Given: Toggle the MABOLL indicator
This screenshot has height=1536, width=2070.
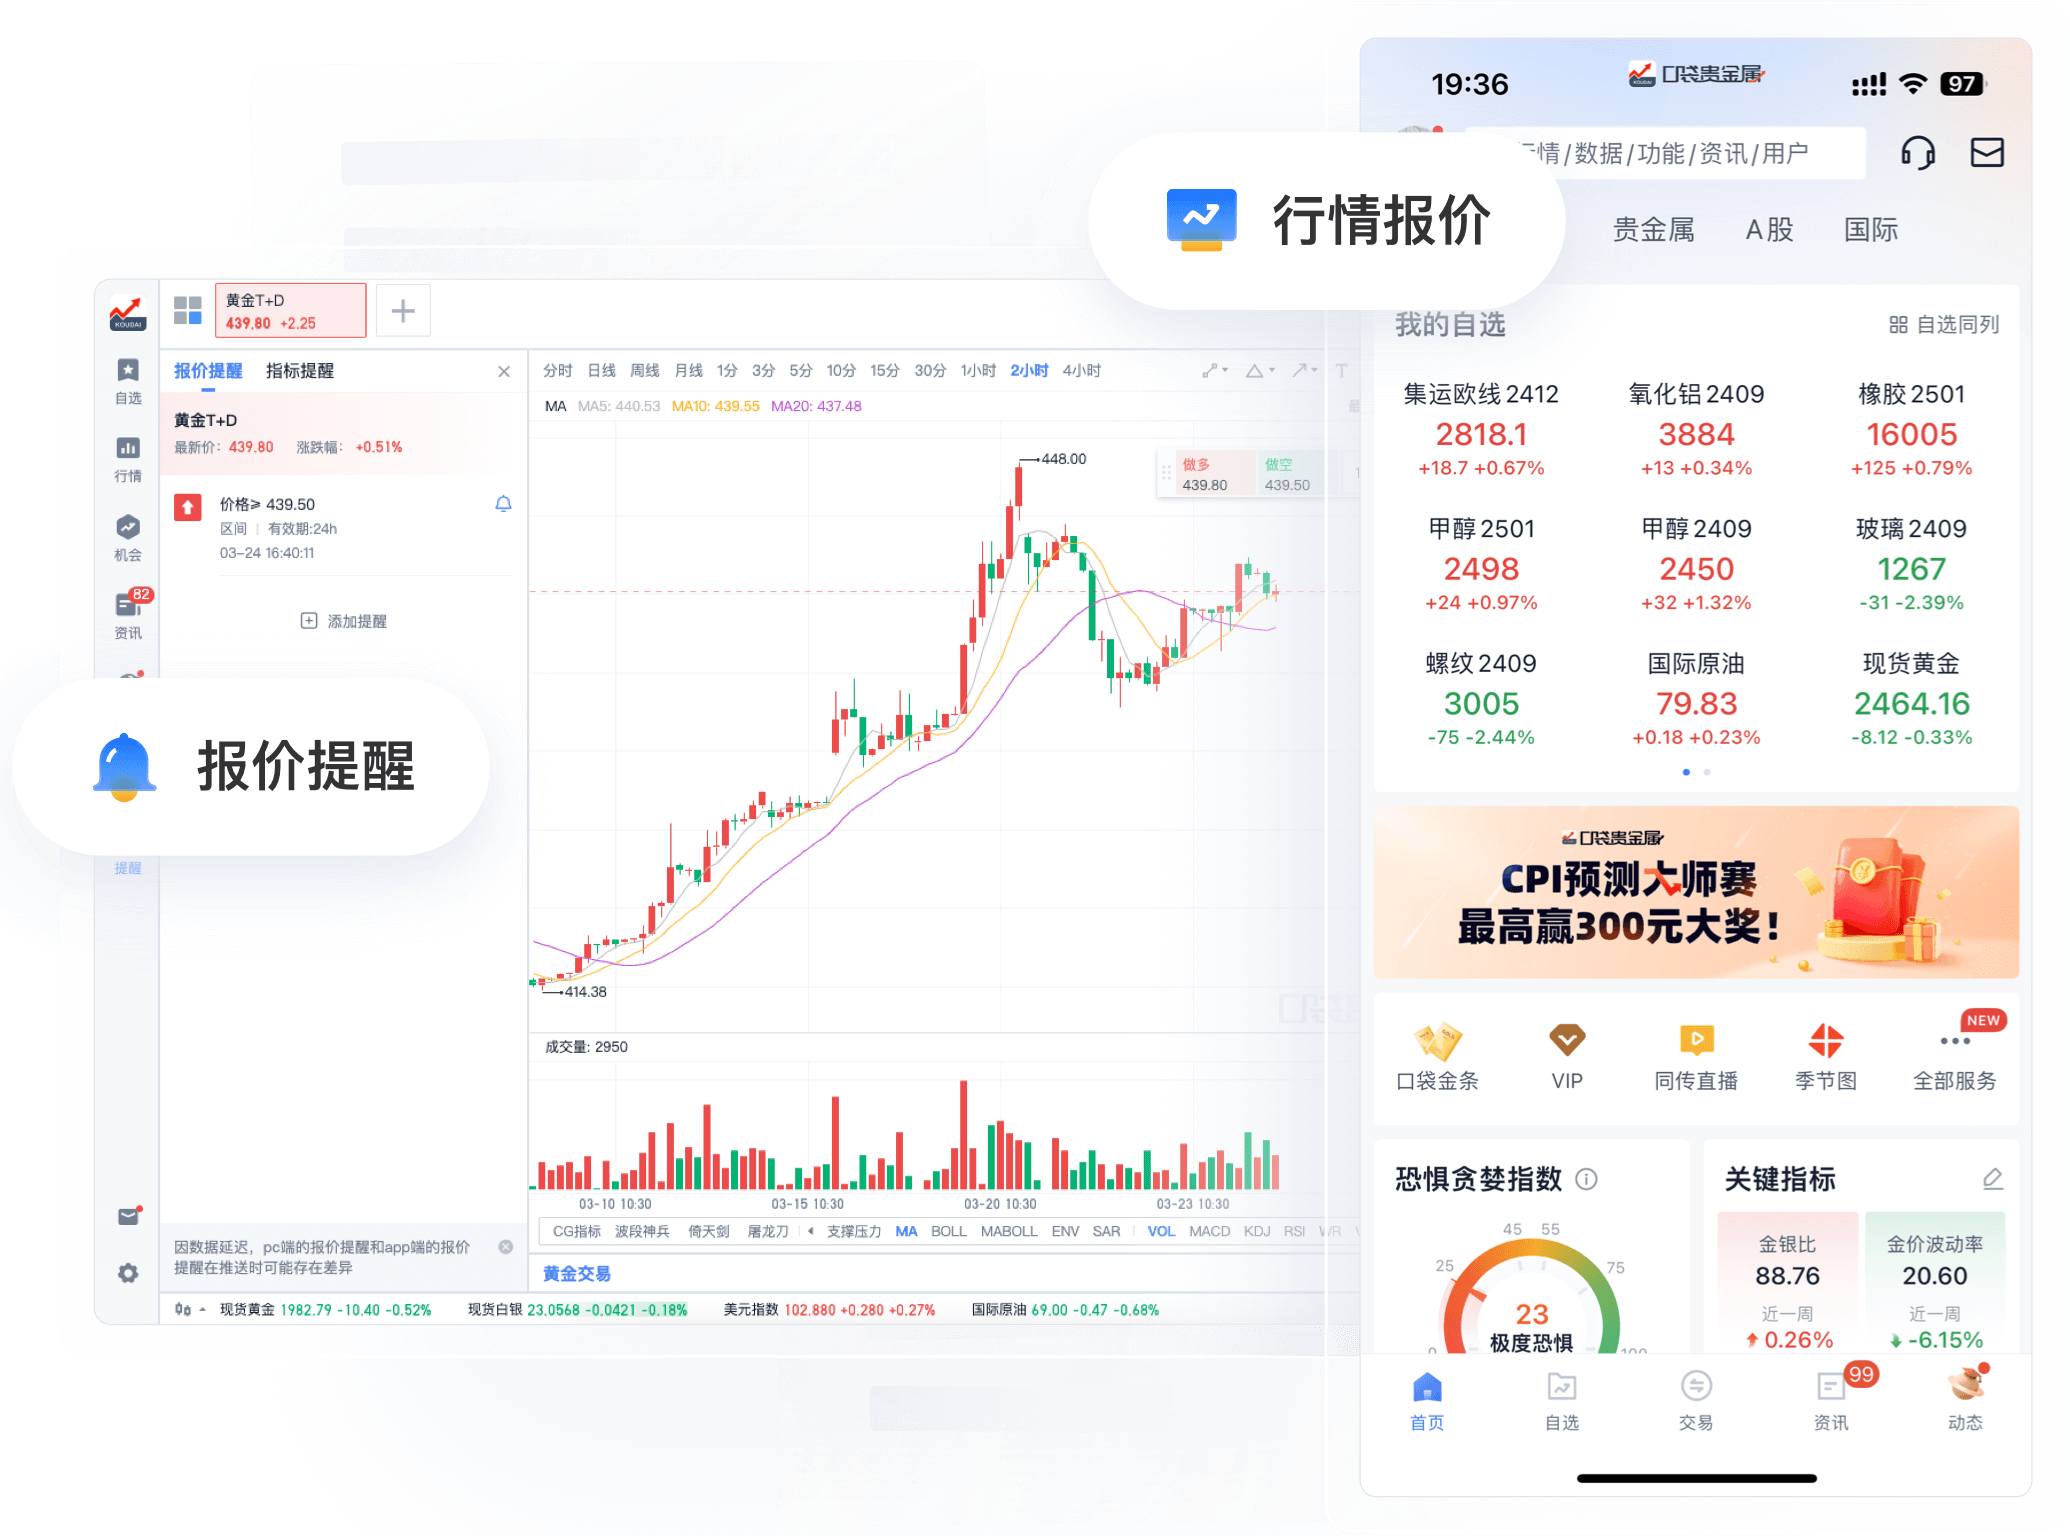Looking at the screenshot, I should point(1009,1231).
